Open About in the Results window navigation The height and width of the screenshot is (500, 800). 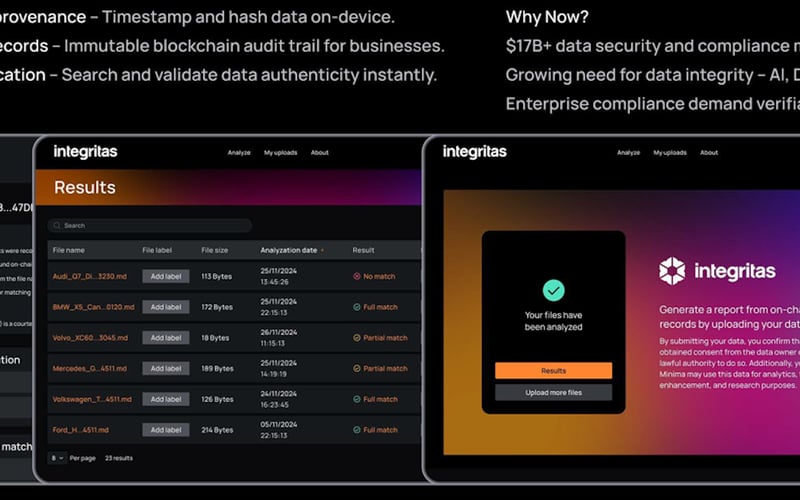pos(320,153)
